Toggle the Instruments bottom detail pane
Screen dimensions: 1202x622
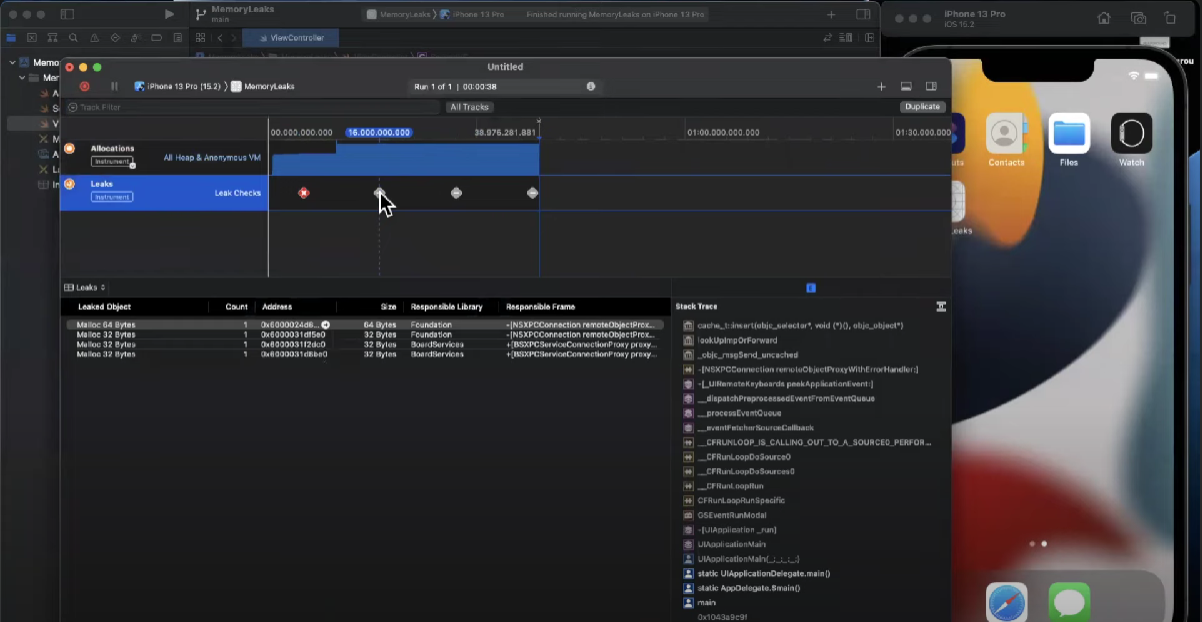click(906, 87)
